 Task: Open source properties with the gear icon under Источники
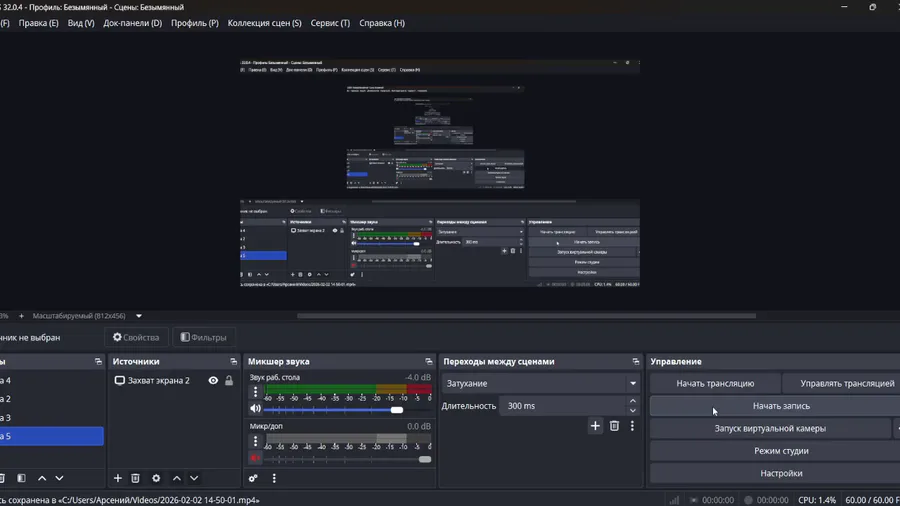(156, 478)
